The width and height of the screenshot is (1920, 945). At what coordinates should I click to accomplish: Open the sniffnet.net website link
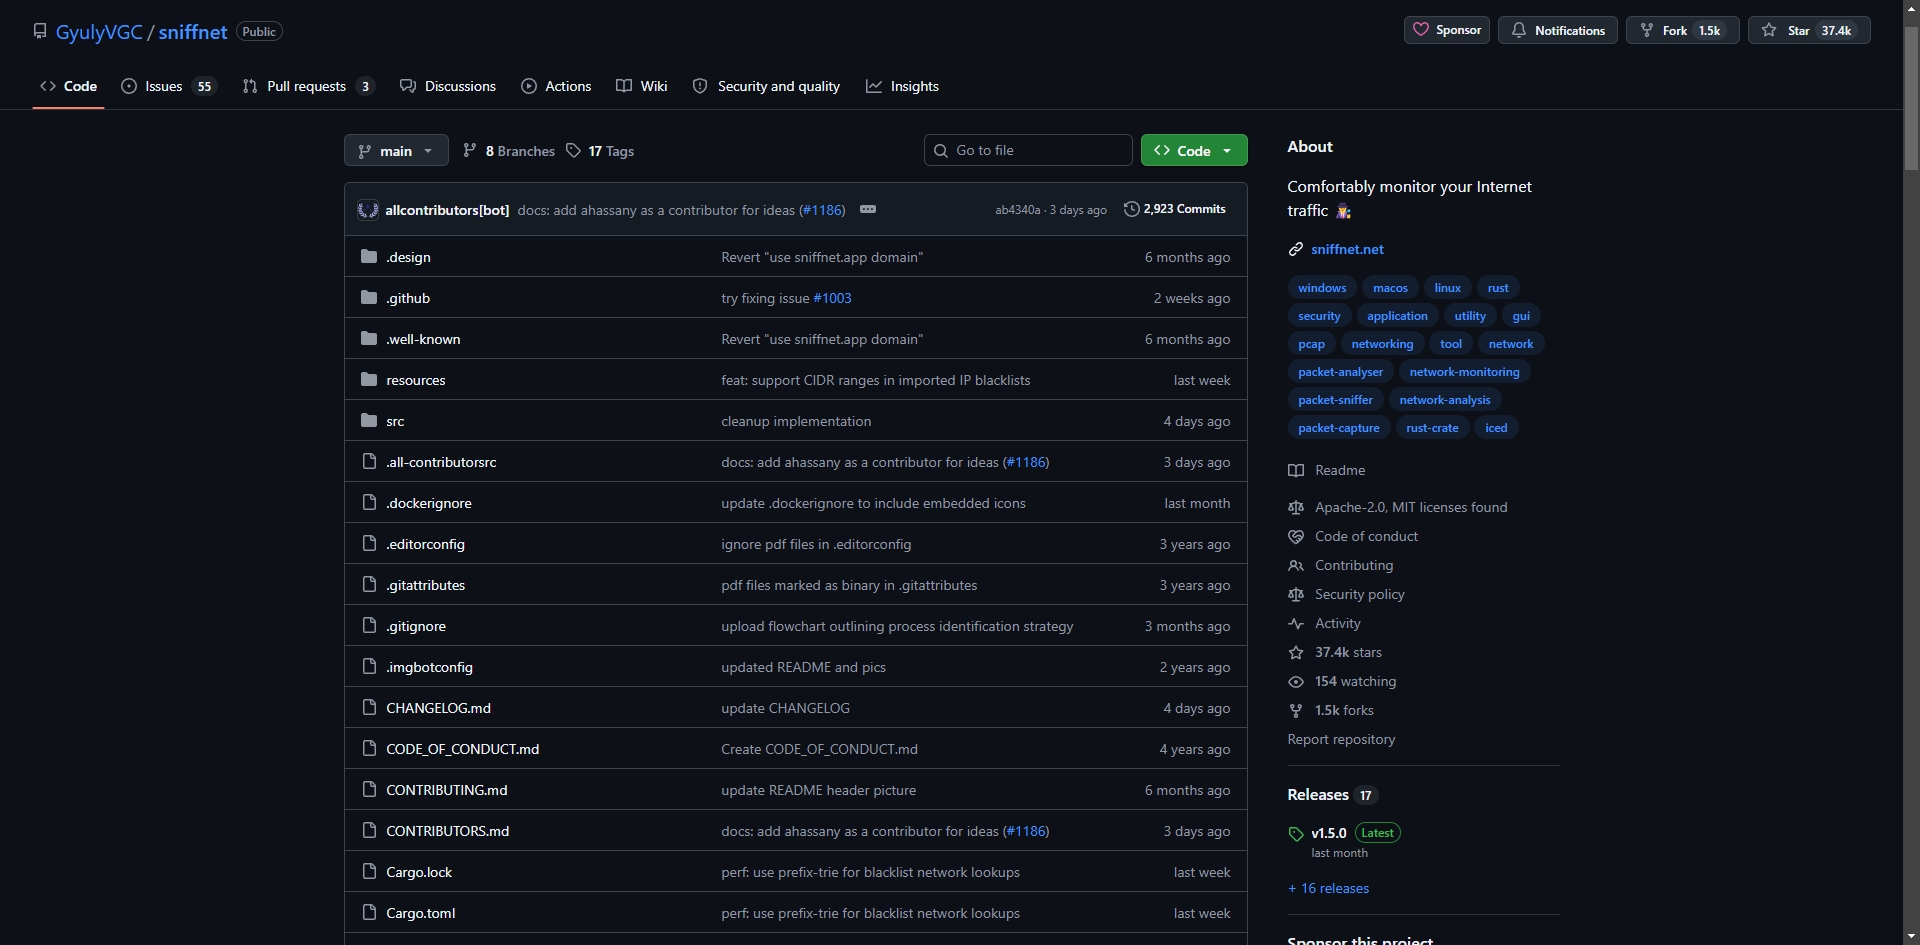pyautogui.click(x=1347, y=249)
